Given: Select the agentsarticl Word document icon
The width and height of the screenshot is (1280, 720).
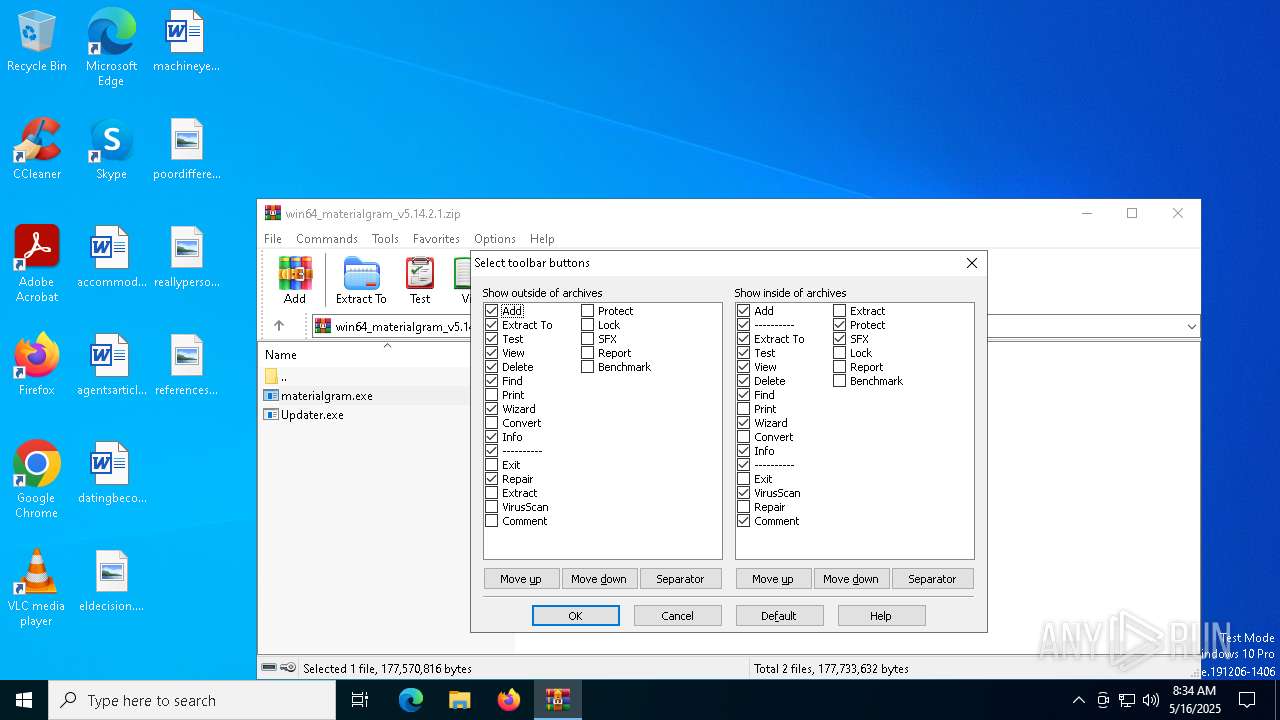Looking at the screenshot, I should [111, 365].
